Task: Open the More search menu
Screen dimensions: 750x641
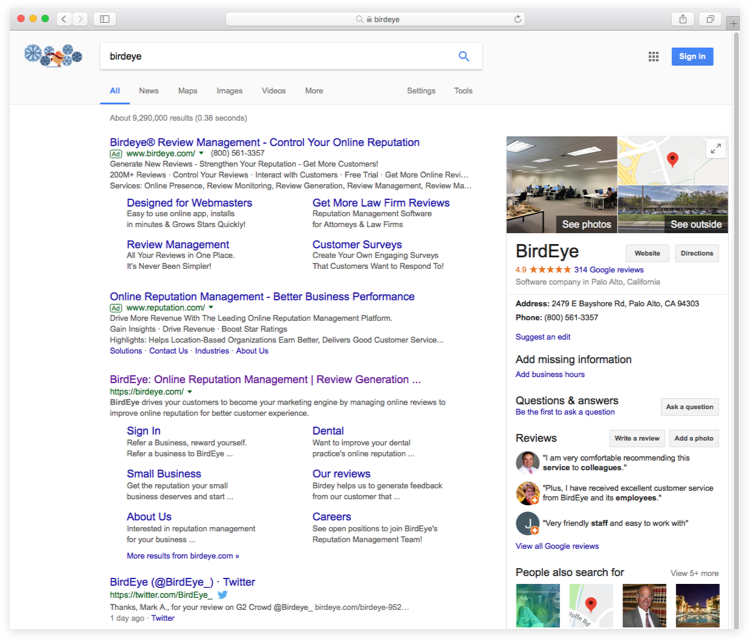Action: click(314, 90)
